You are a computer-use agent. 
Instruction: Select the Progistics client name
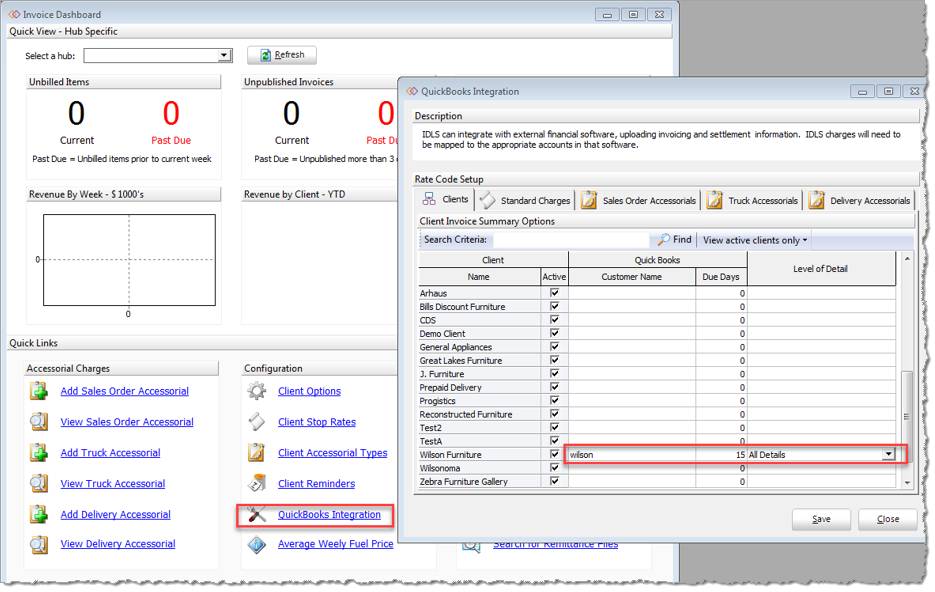point(437,401)
